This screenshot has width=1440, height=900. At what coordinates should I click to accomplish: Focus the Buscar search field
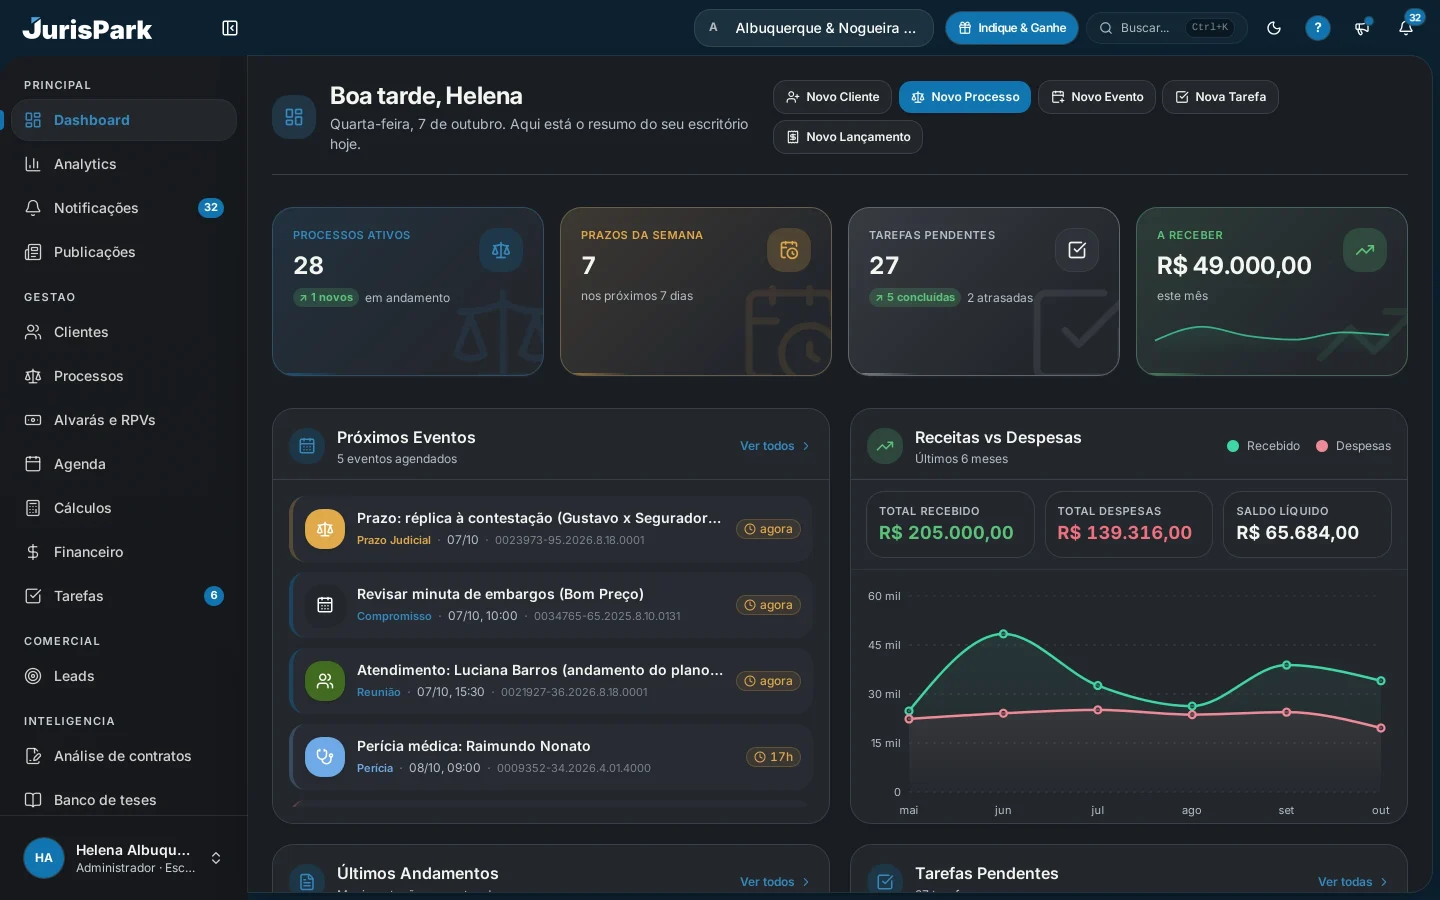(1167, 28)
